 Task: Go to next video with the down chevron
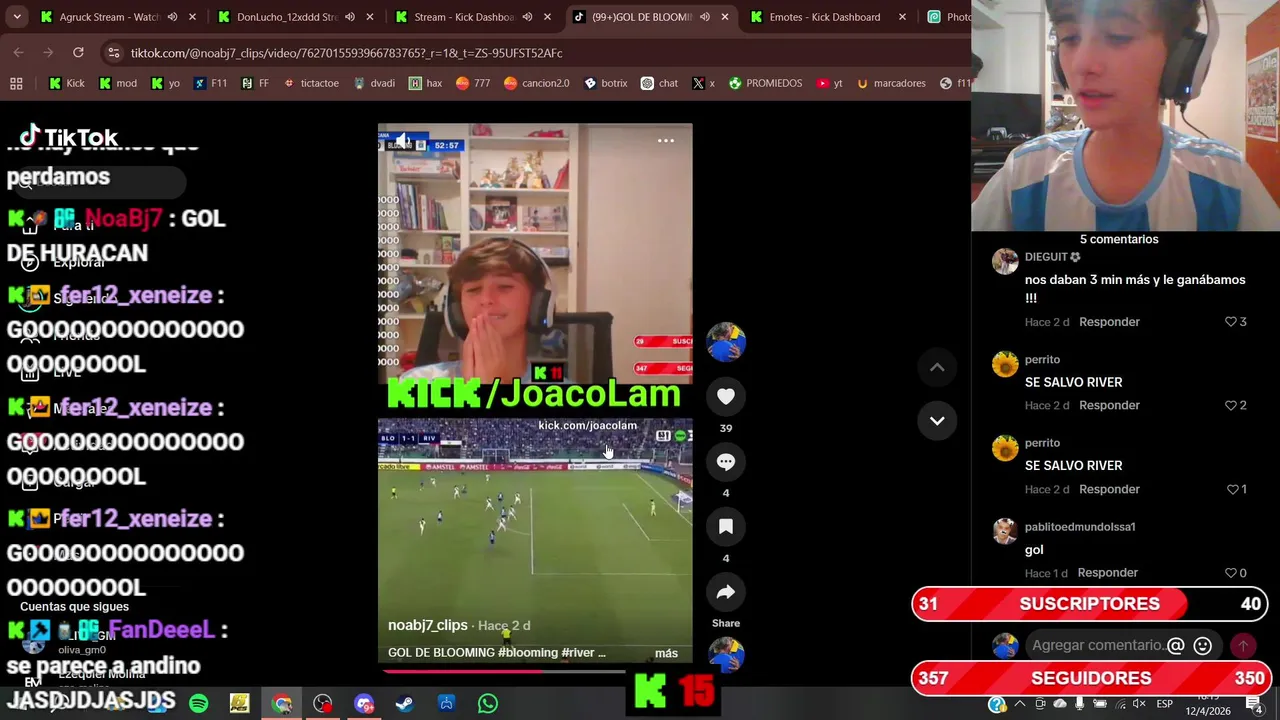[x=937, y=420]
